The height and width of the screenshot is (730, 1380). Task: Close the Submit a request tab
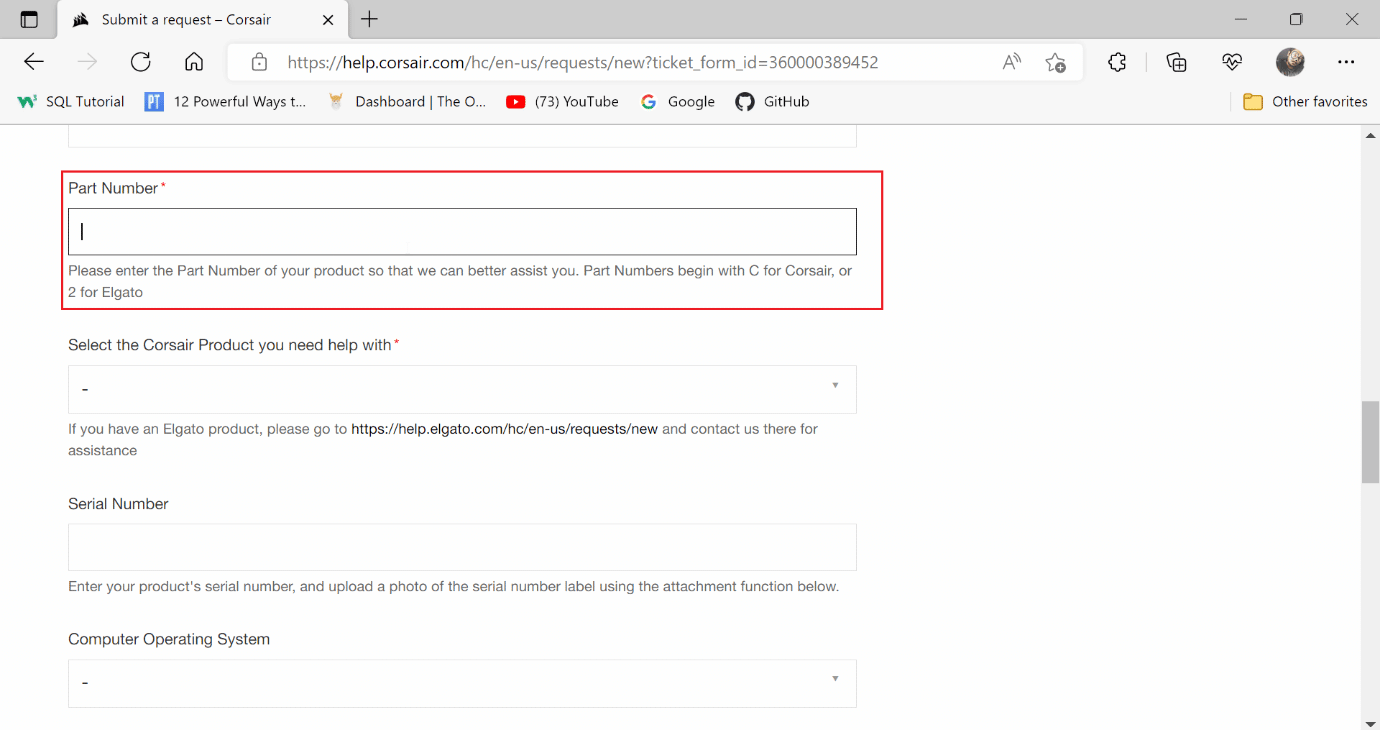[328, 20]
